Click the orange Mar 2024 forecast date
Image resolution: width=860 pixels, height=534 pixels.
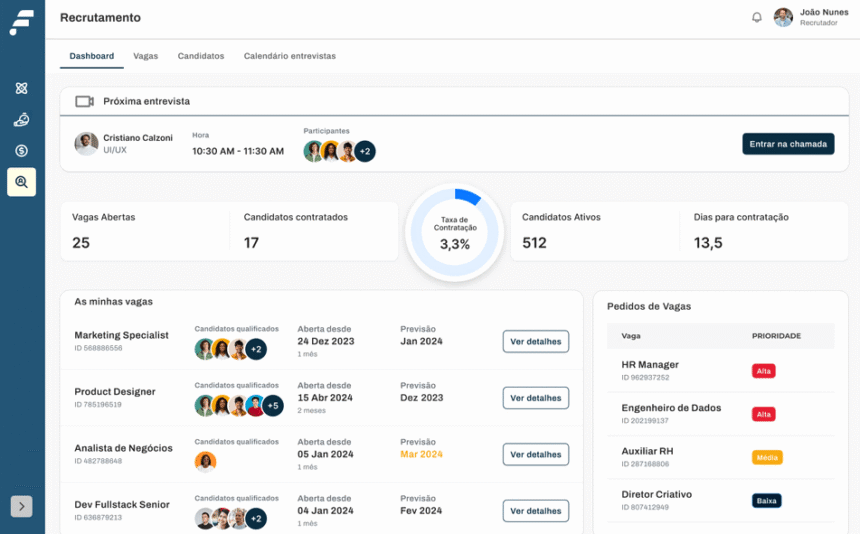pyautogui.click(x=421, y=454)
